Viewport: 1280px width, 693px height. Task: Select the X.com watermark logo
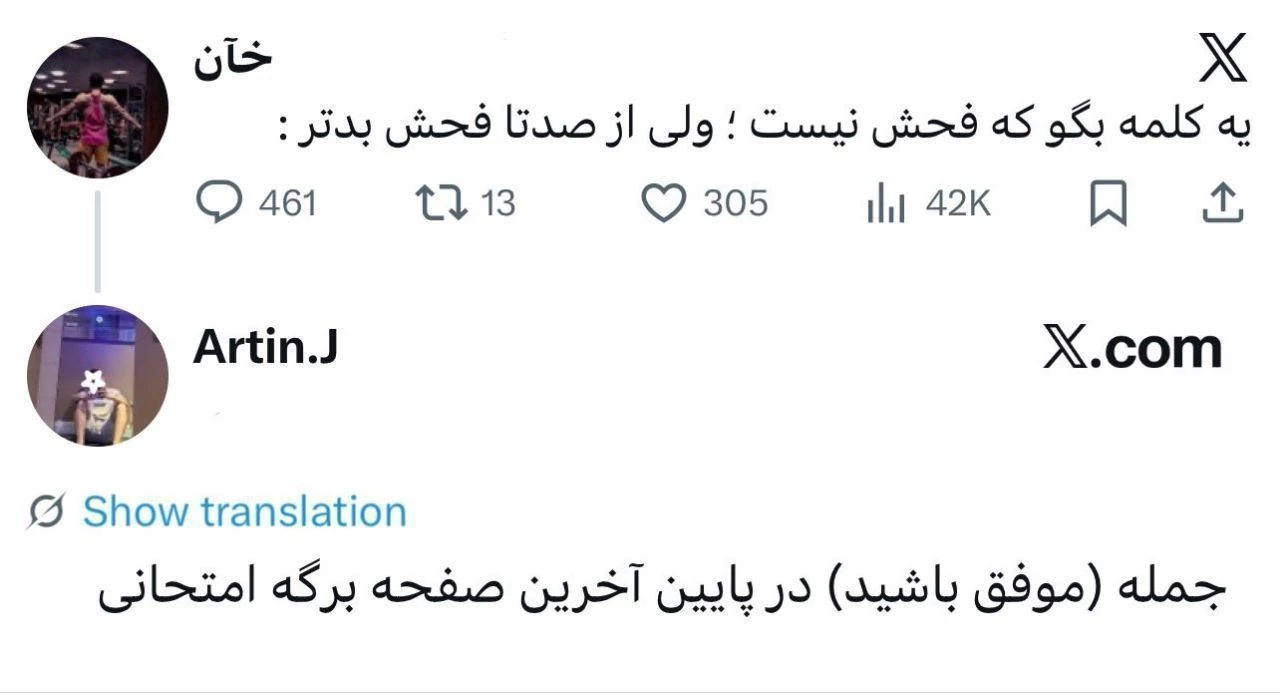tap(1131, 347)
